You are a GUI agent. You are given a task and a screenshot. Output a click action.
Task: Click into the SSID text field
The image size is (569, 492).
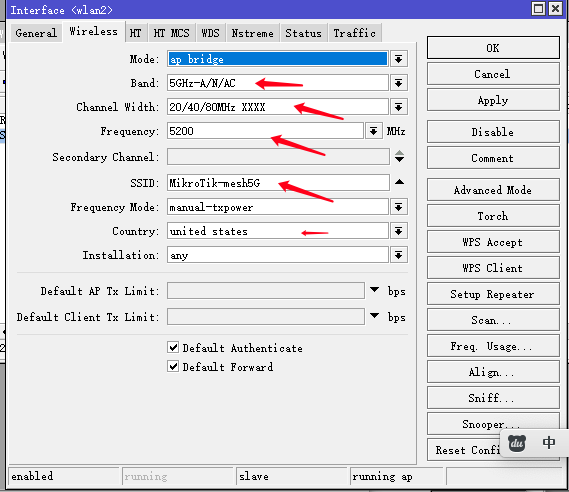(x=278, y=183)
